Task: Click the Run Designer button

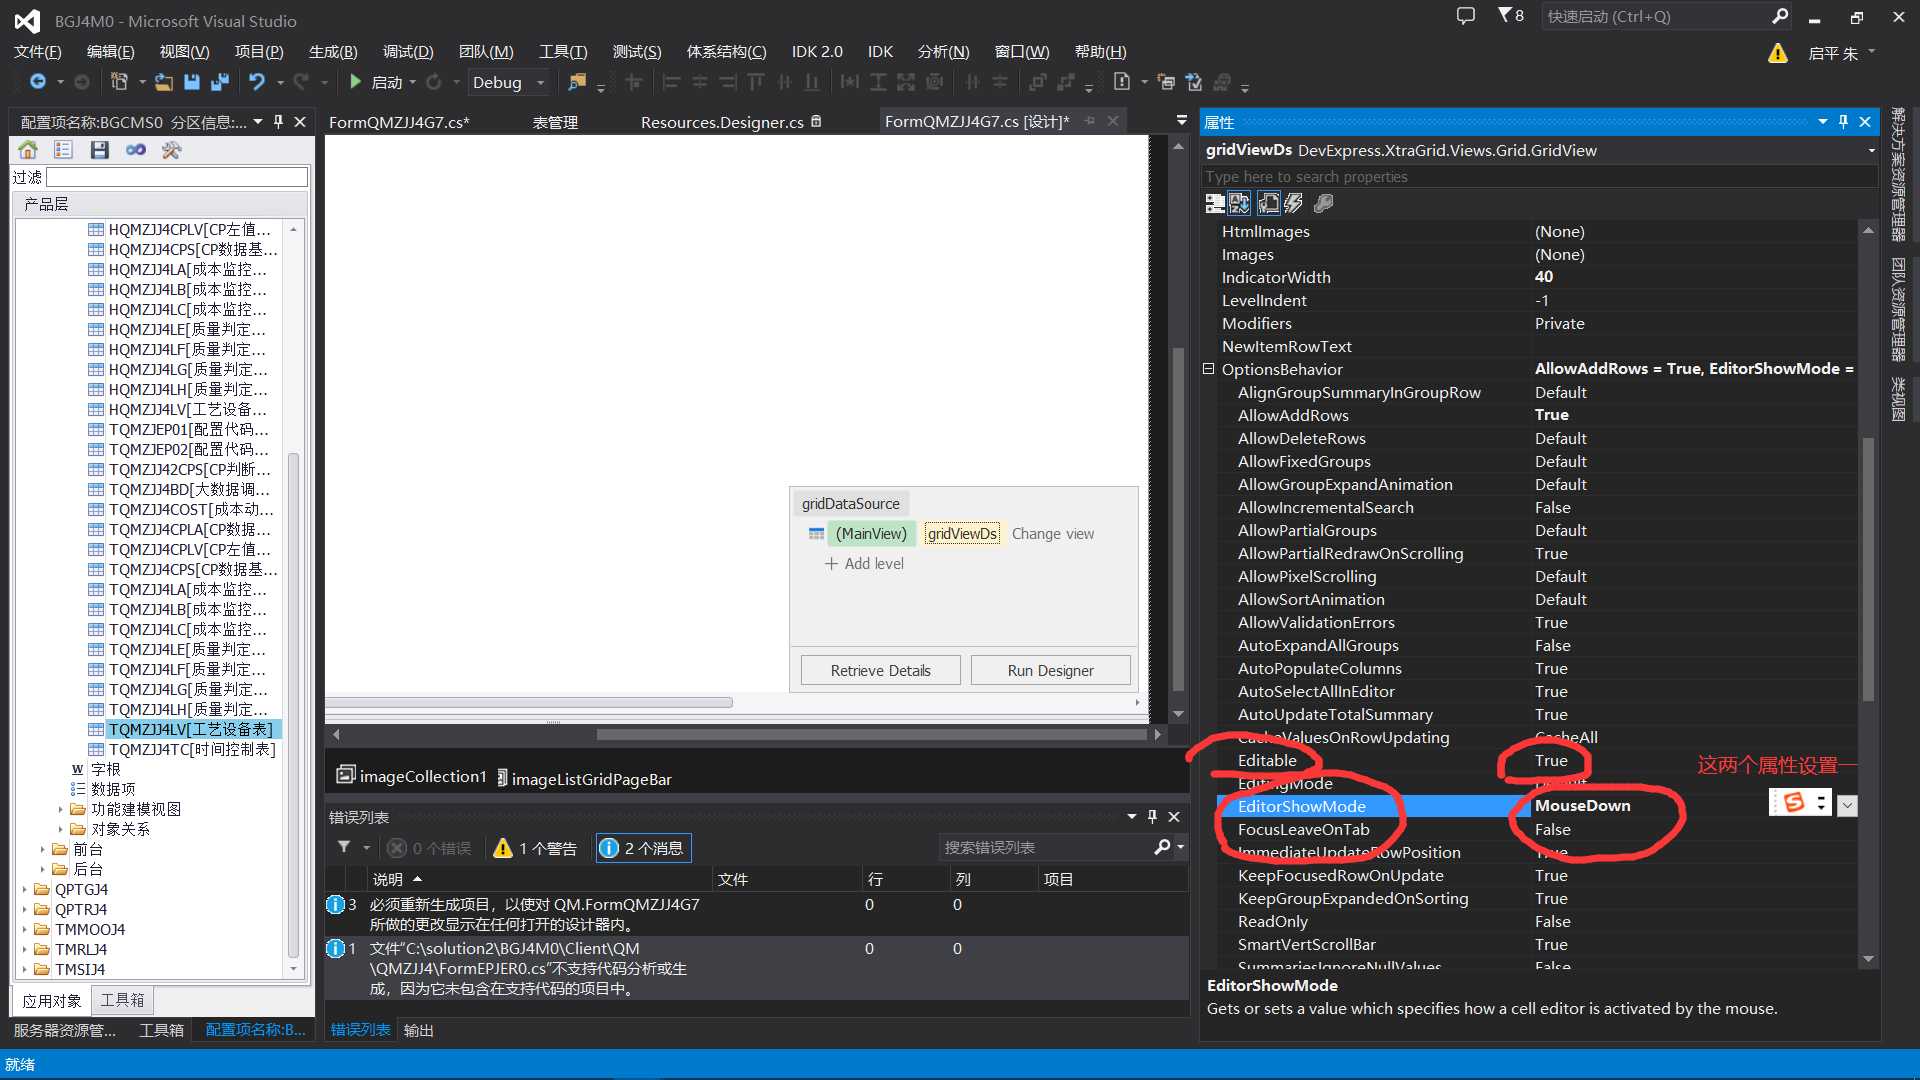Action: (1050, 670)
